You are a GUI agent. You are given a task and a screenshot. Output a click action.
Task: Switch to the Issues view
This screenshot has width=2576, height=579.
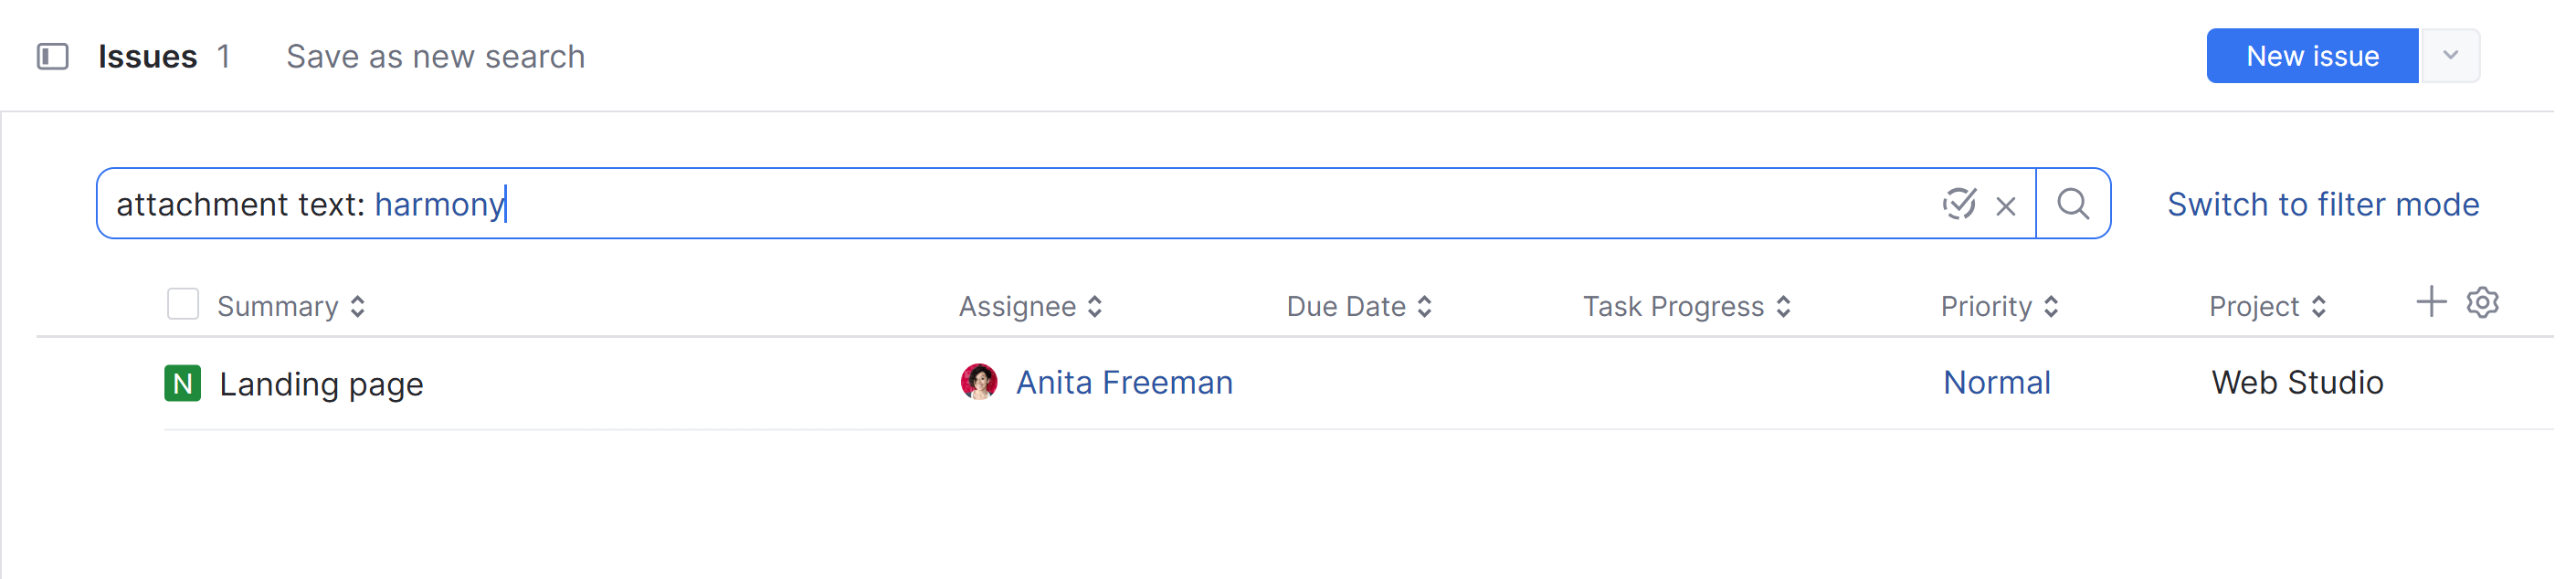[x=146, y=56]
